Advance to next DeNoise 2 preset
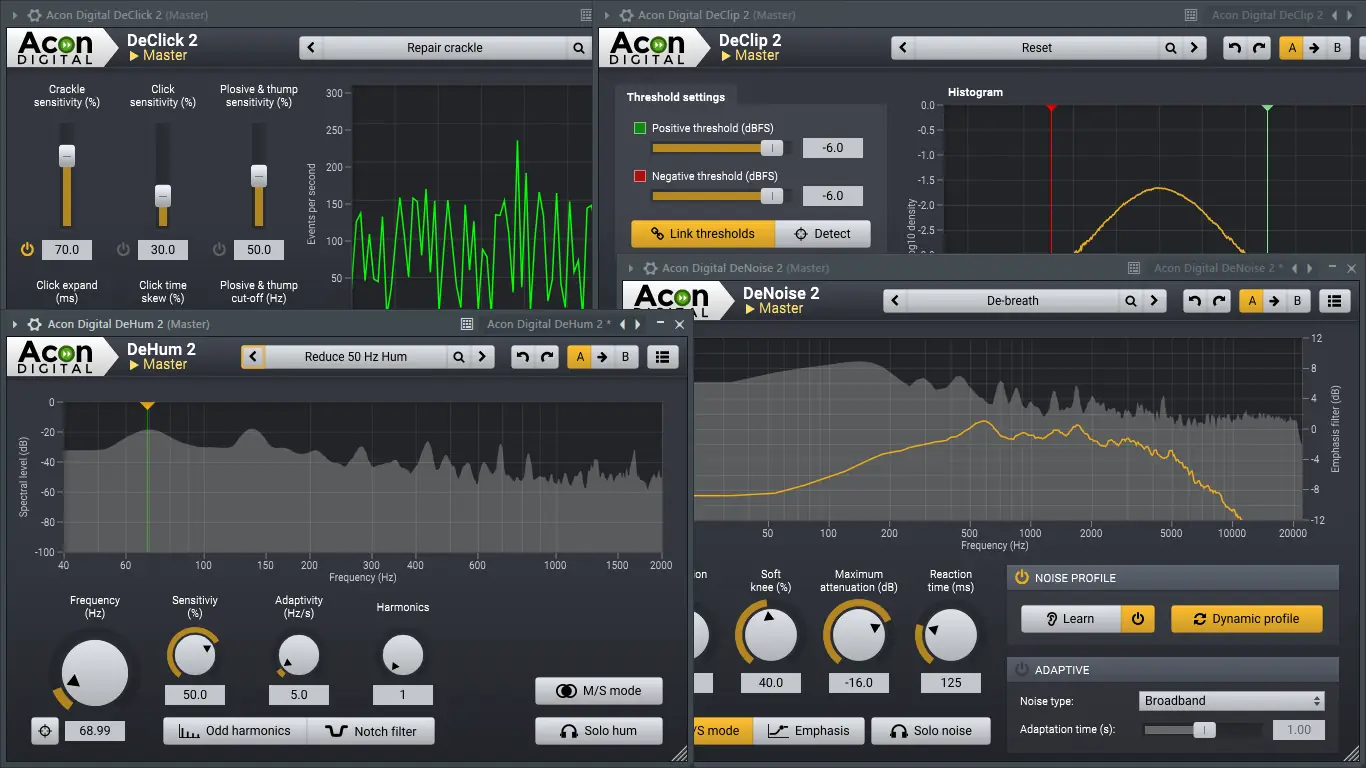Screen dimensions: 1366x768 click(1155, 301)
